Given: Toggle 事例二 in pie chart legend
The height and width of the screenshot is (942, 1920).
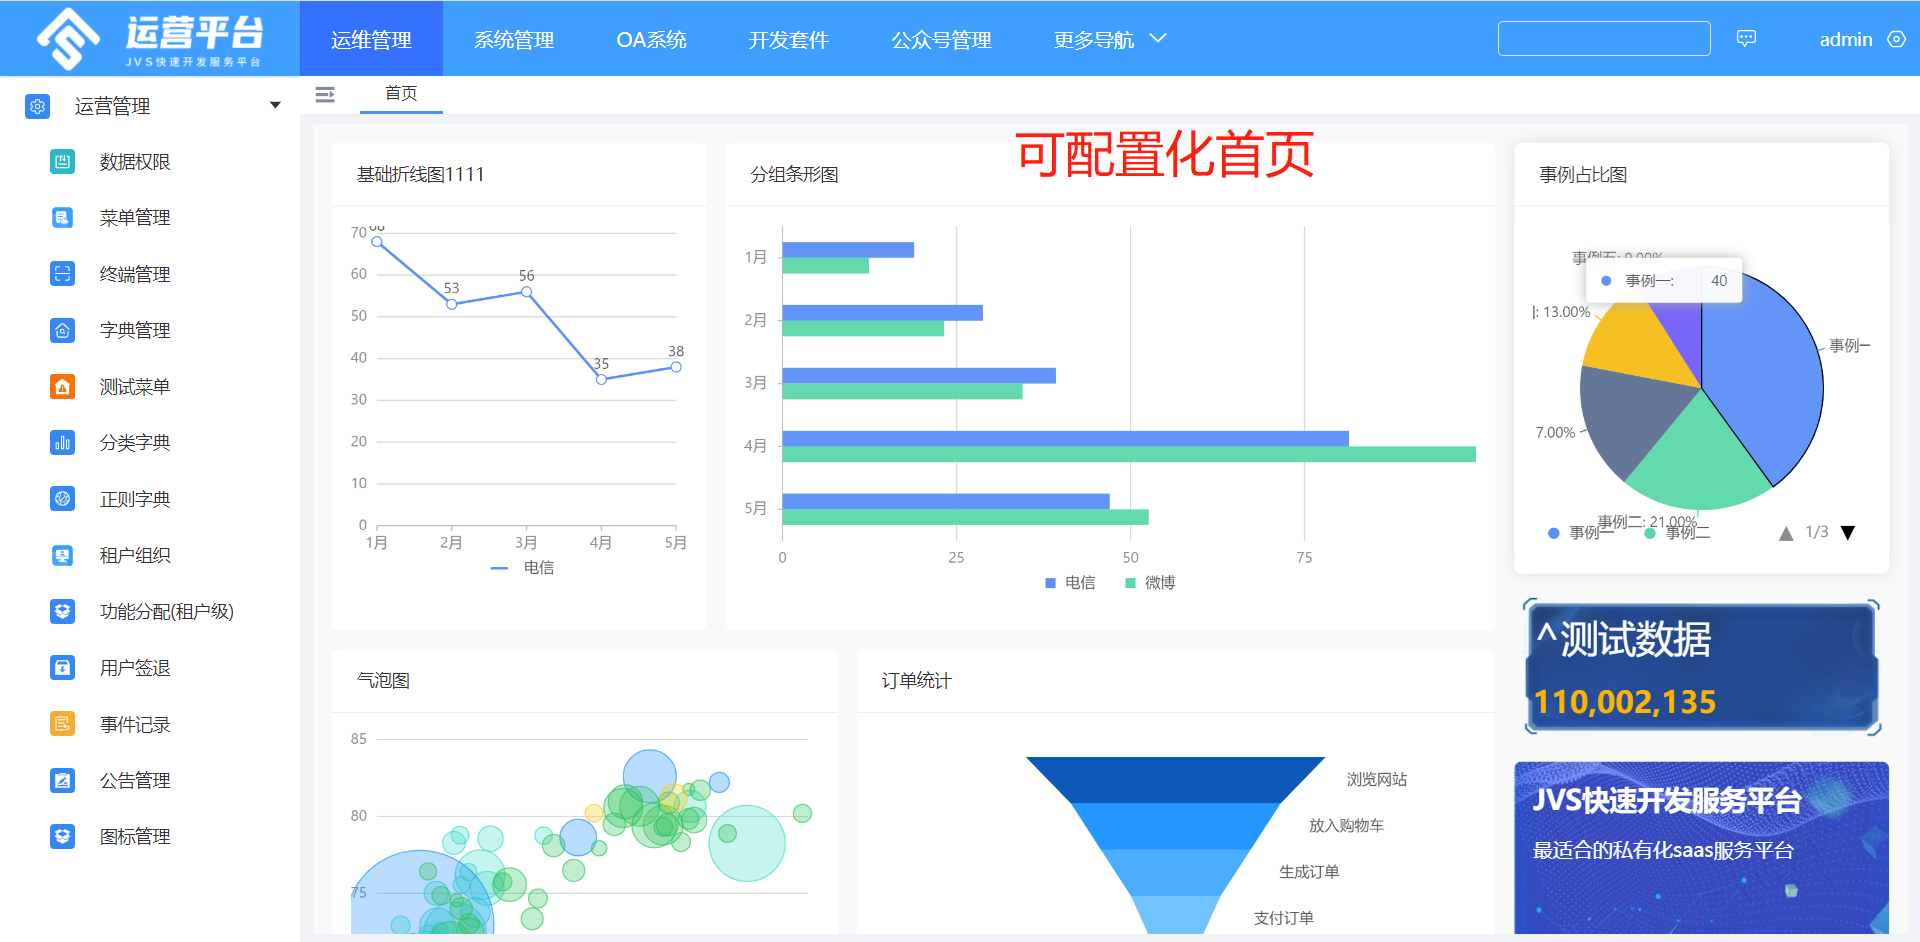Looking at the screenshot, I should [x=1677, y=533].
